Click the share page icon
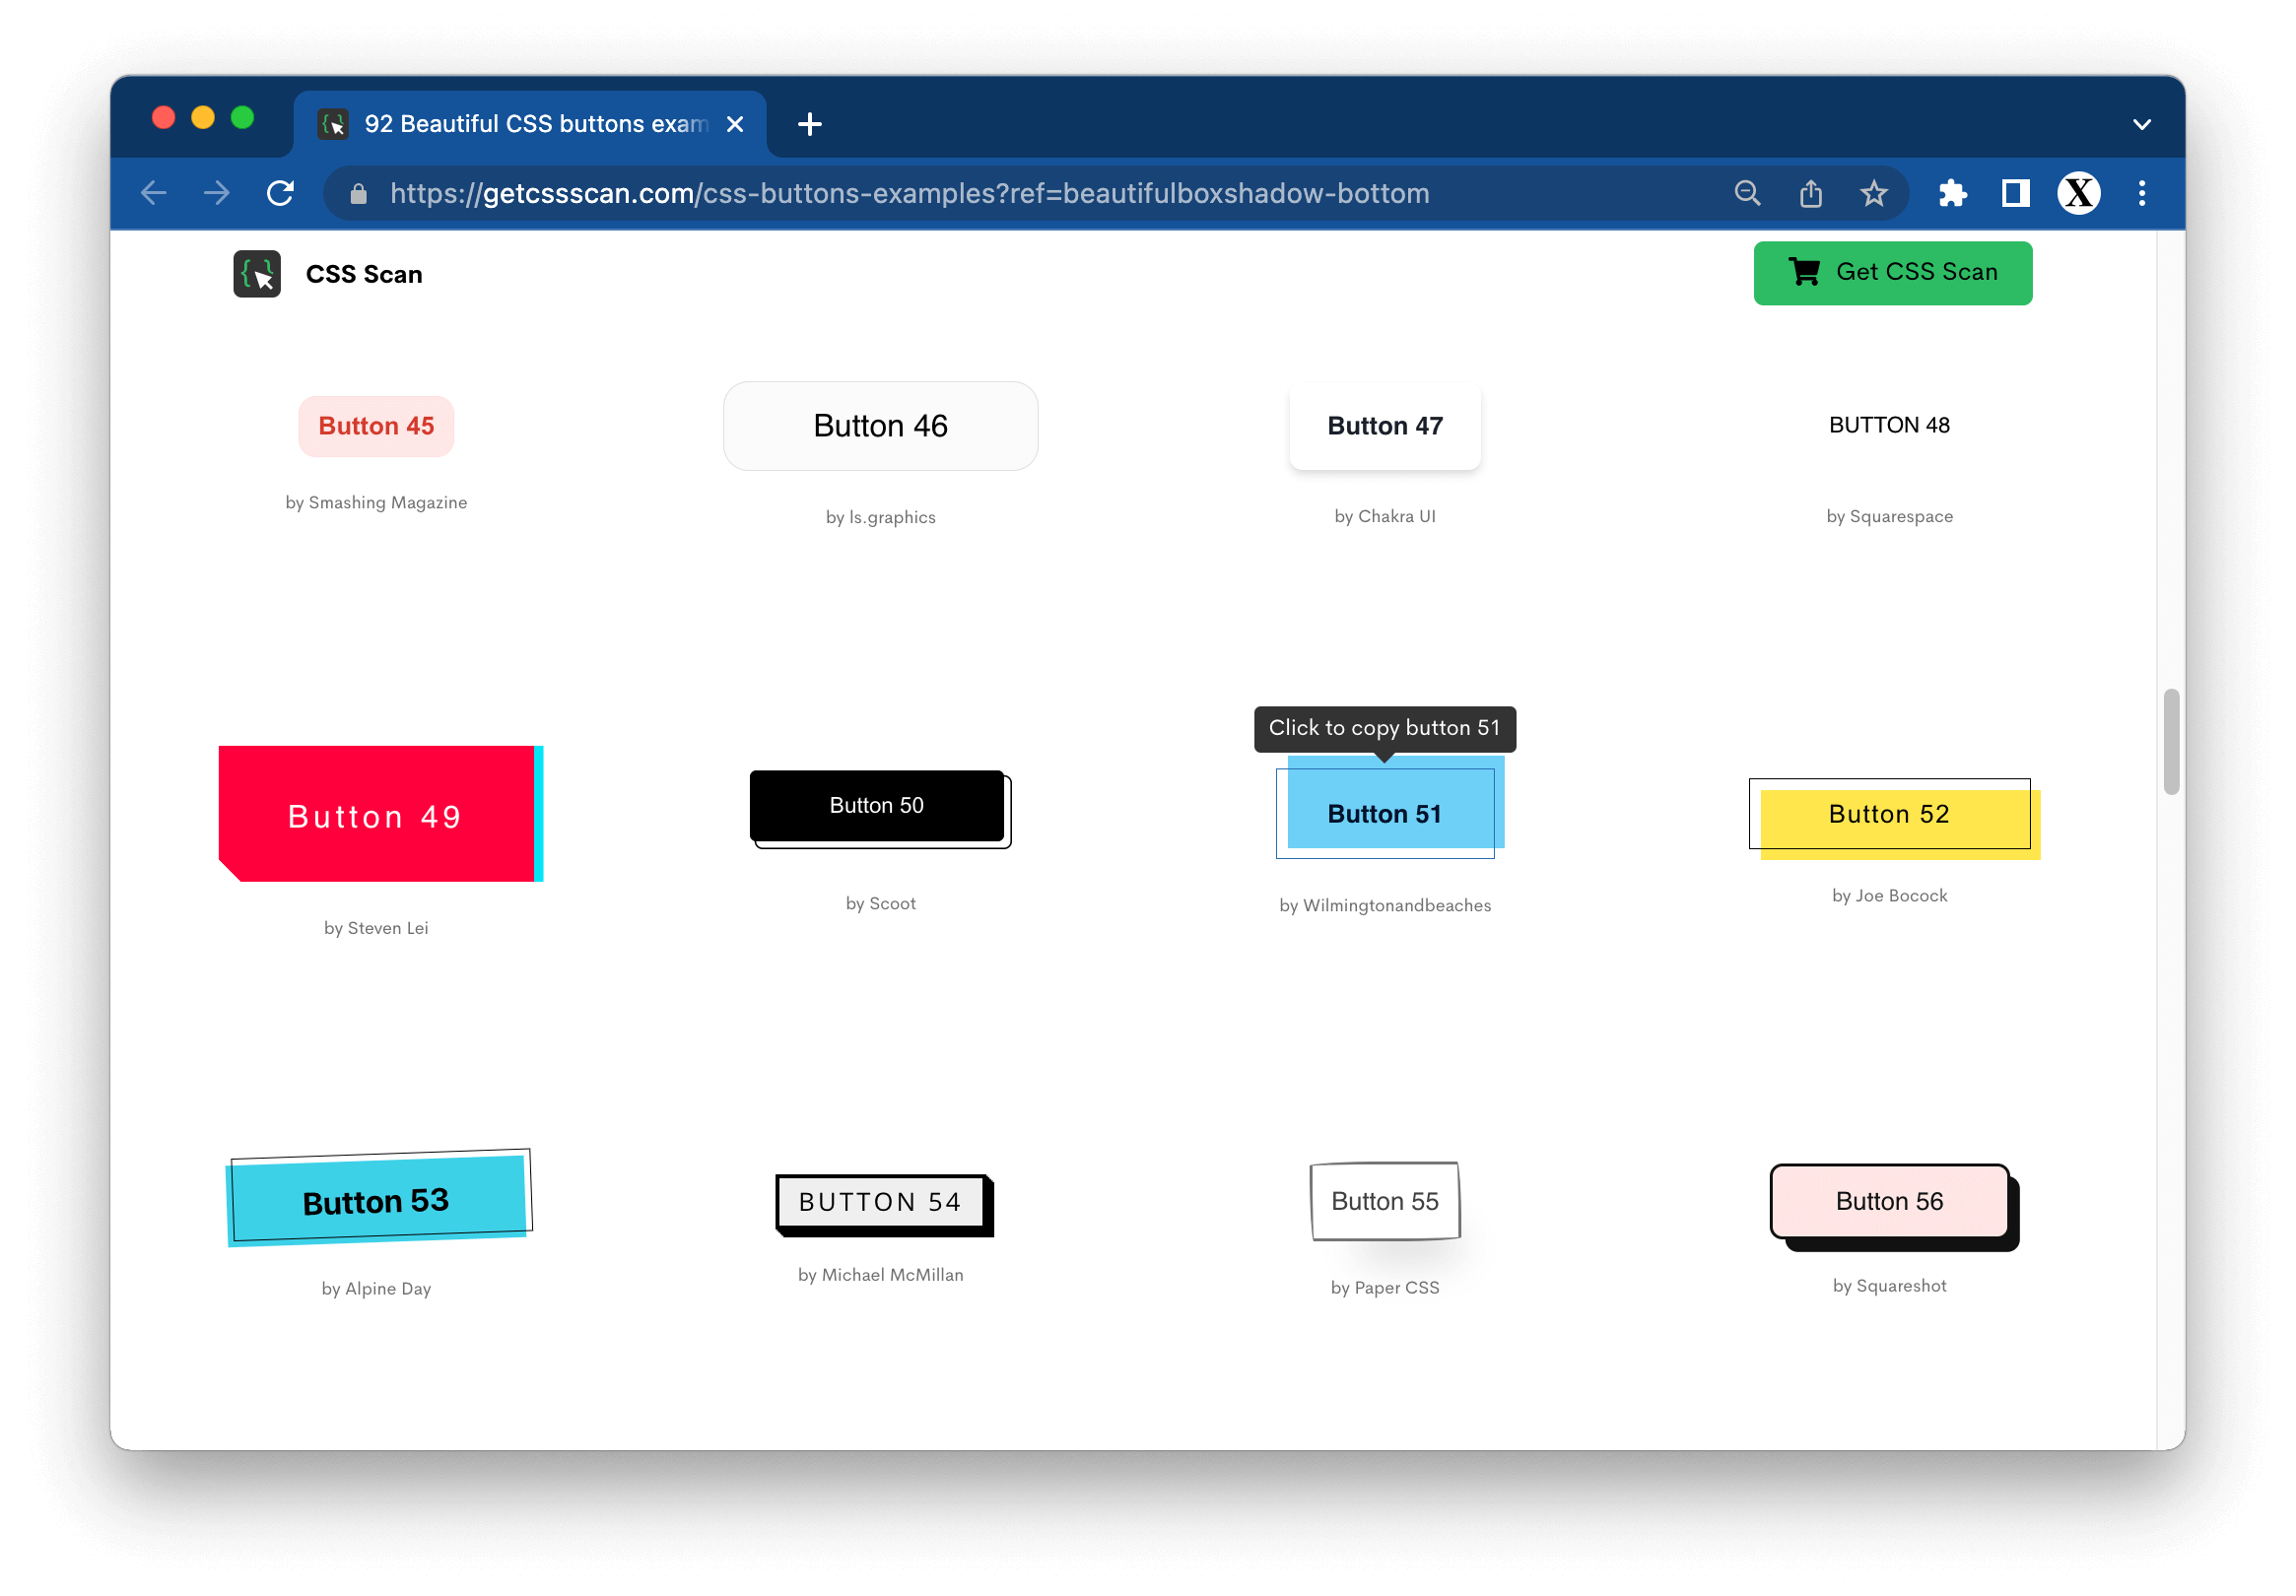 1810,193
